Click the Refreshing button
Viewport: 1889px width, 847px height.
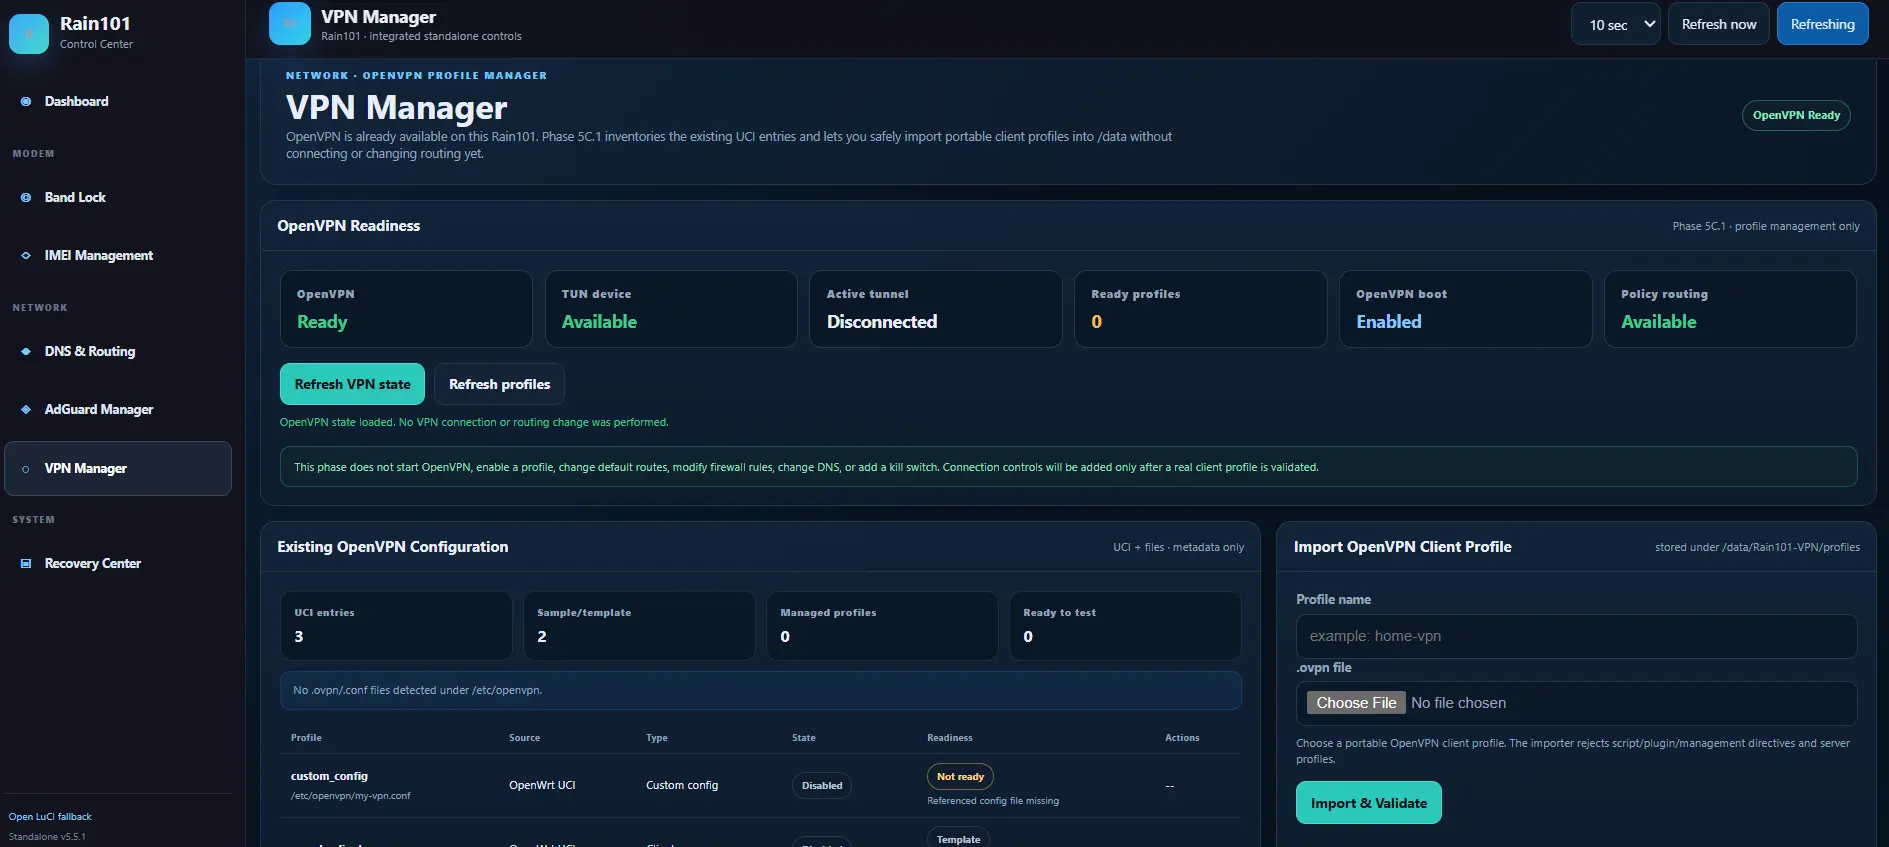pyautogui.click(x=1822, y=24)
